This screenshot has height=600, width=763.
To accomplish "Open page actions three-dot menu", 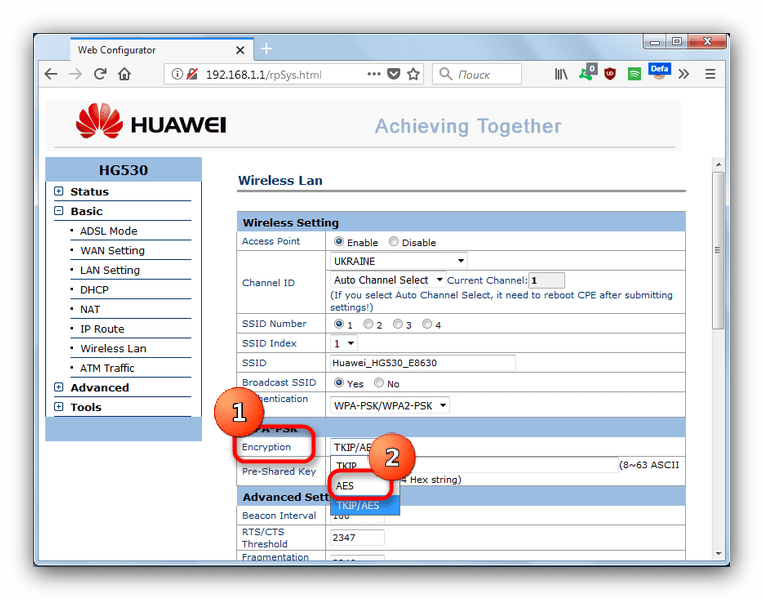I will click(374, 74).
